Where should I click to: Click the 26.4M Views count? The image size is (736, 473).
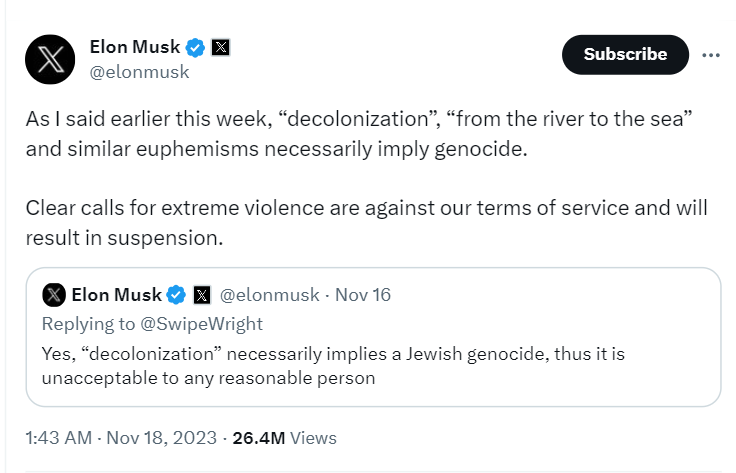[x=284, y=438]
